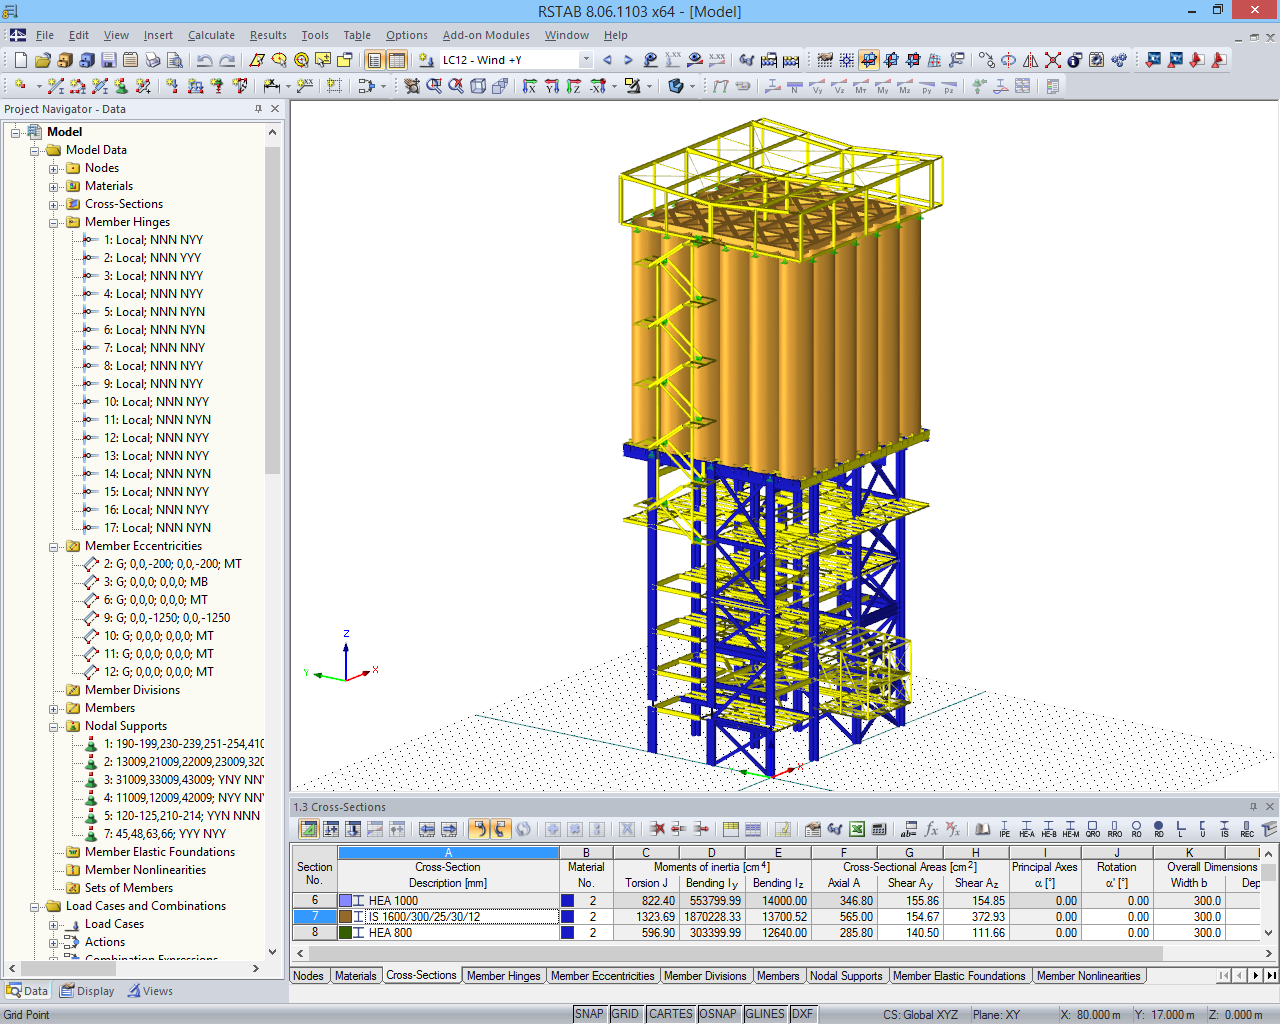Open the Open file folder icon

[x=42, y=61]
